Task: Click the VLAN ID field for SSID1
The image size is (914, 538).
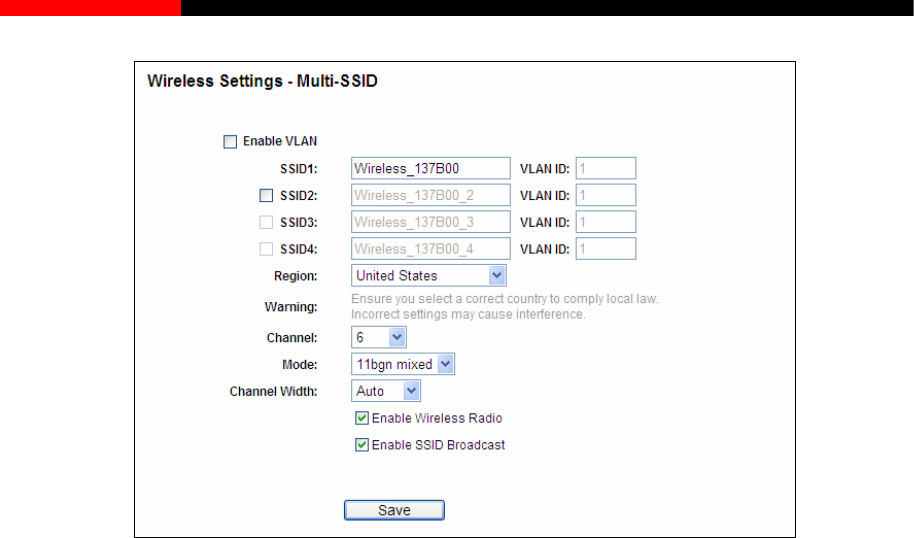Action: coord(606,168)
